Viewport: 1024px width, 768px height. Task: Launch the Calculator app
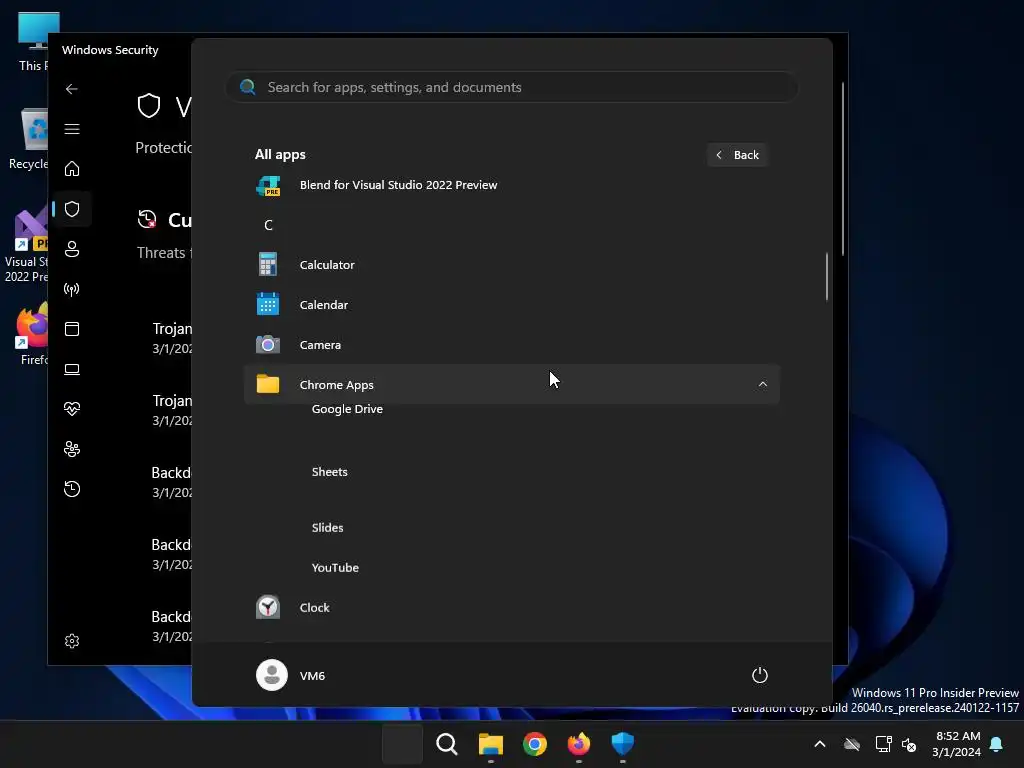511,264
